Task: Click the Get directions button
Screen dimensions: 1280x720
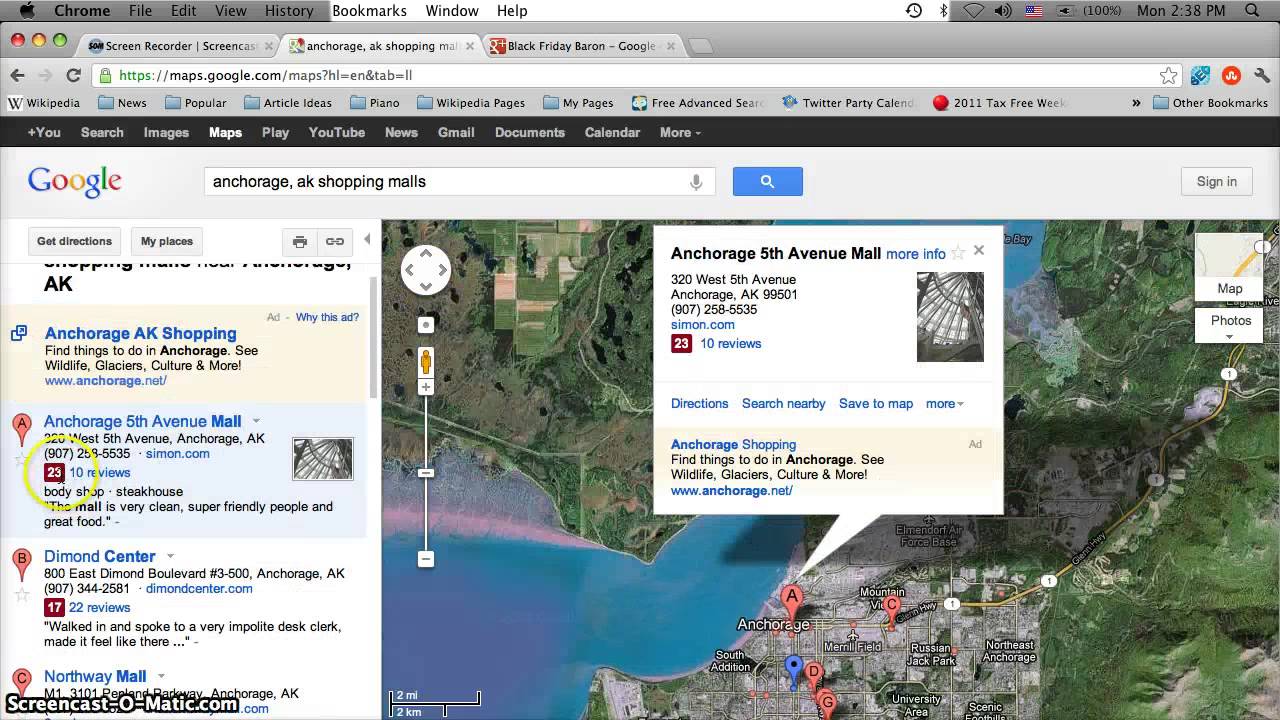Action: pyautogui.click(x=74, y=241)
